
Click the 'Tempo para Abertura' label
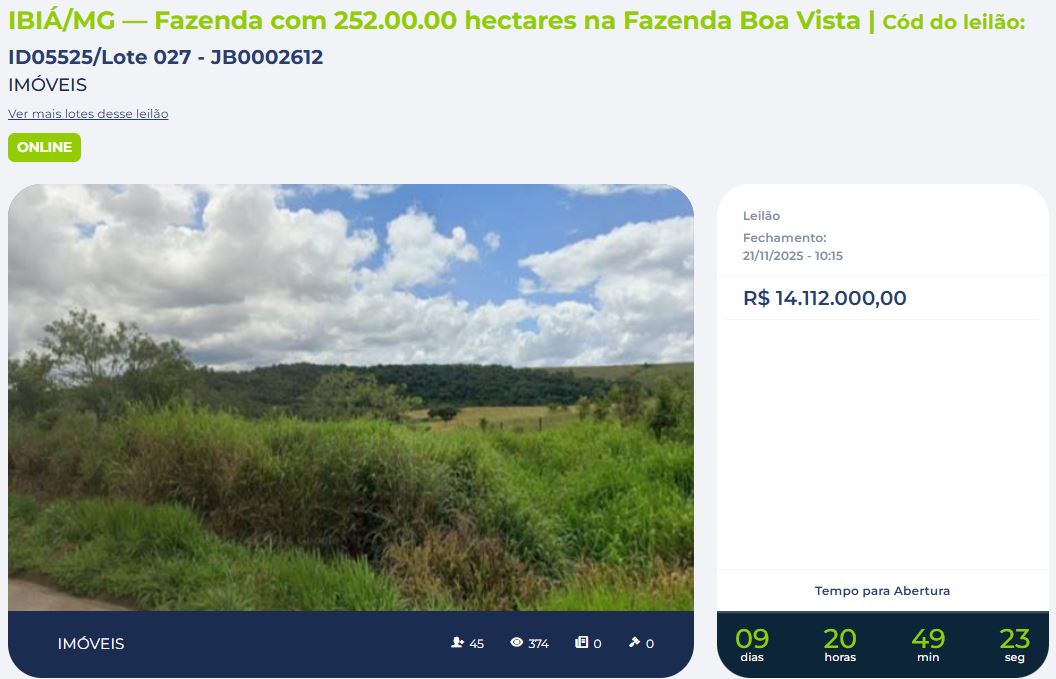(x=882, y=591)
